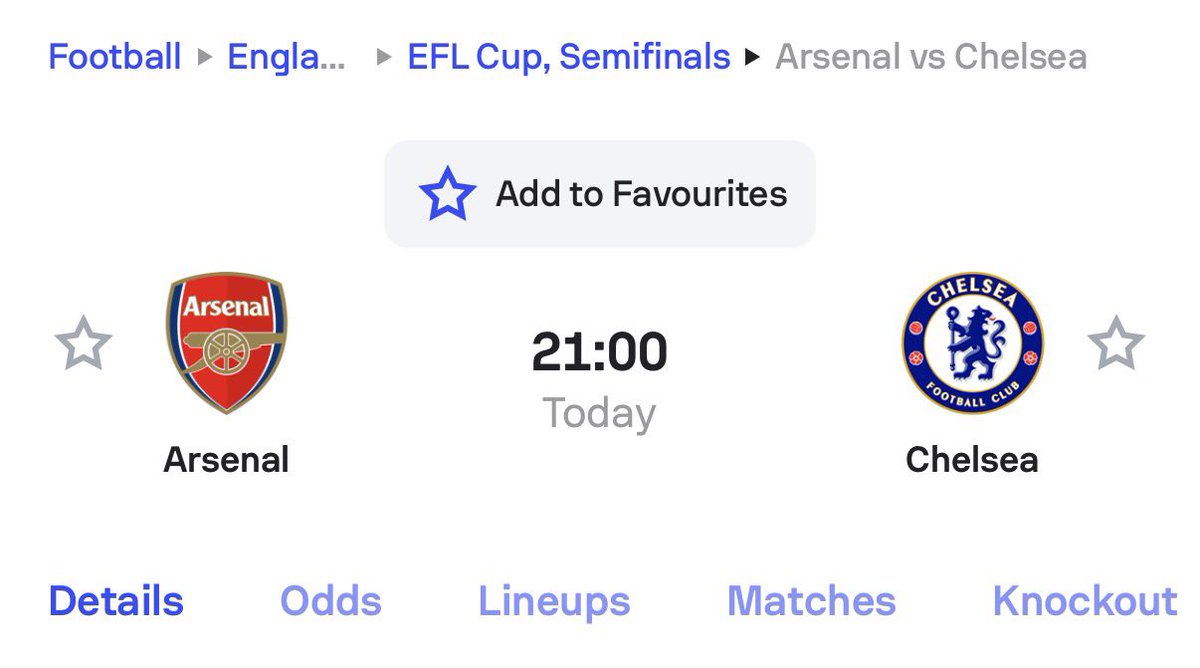
Task: Click the Arsenal club crest
Action: (x=226, y=343)
